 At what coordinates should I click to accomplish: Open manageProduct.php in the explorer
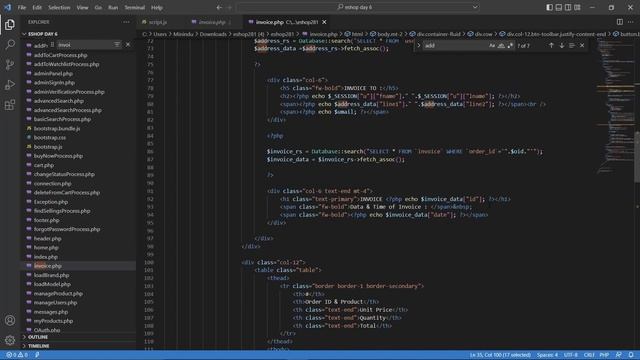tap(58, 293)
